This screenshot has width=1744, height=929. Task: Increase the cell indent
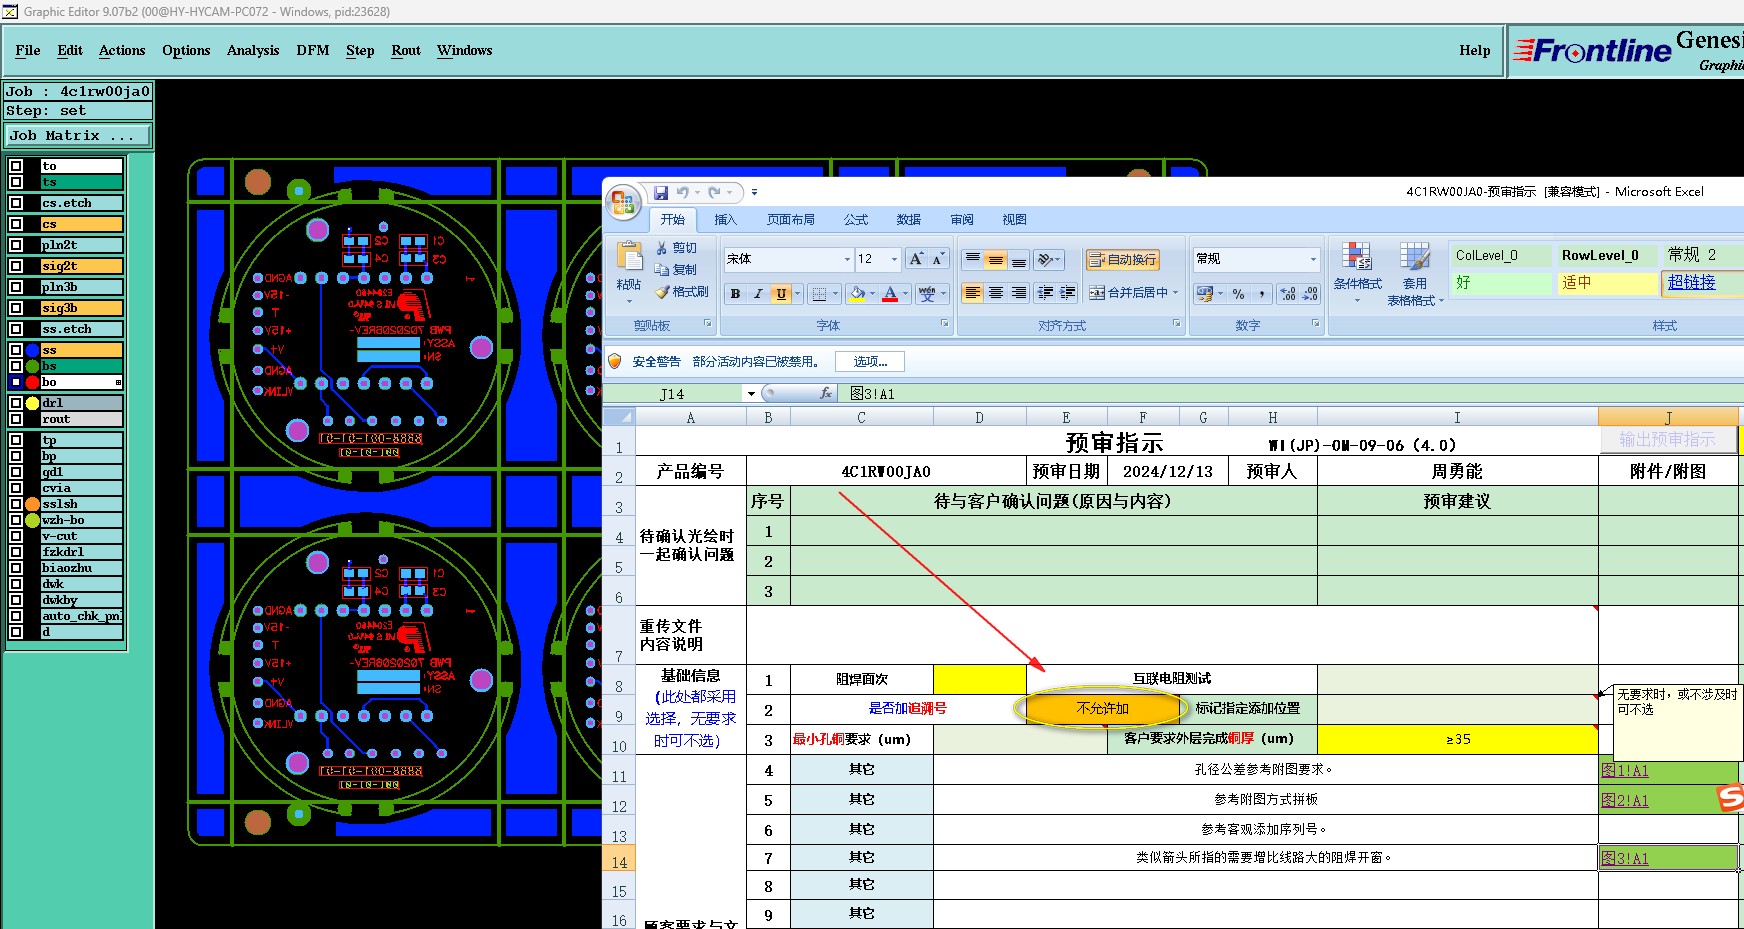pyautogui.click(x=1067, y=293)
